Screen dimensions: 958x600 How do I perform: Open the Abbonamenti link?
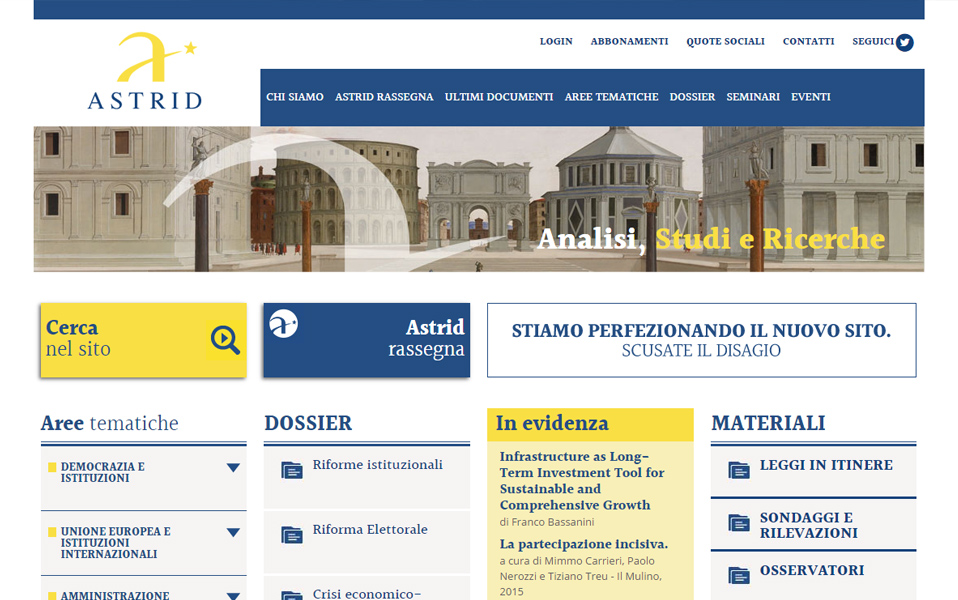[629, 42]
